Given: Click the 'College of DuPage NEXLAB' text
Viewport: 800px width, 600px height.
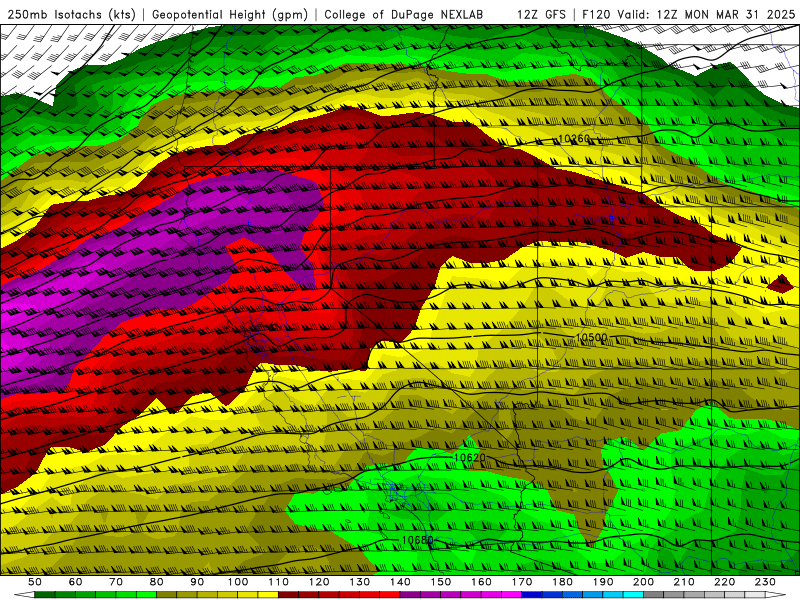Looking at the screenshot, I should [404, 15].
